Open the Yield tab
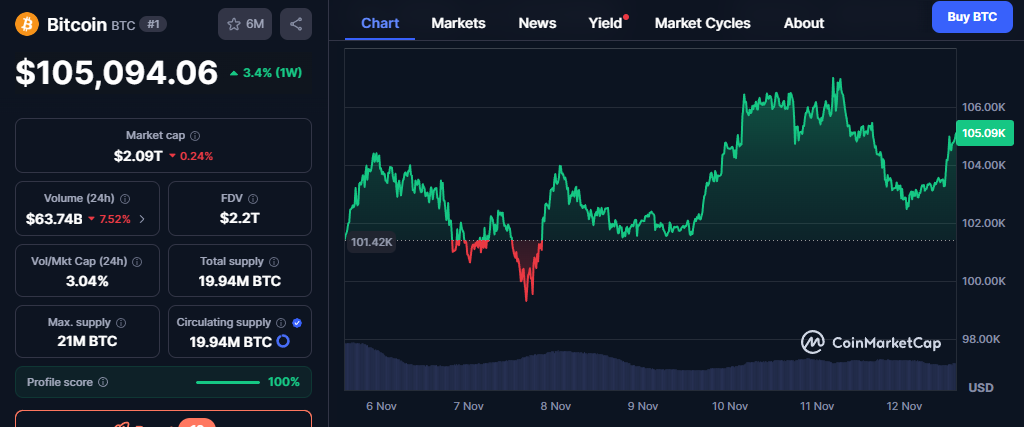Image resolution: width=1024 pixels, height=427 pixels. 605,23
